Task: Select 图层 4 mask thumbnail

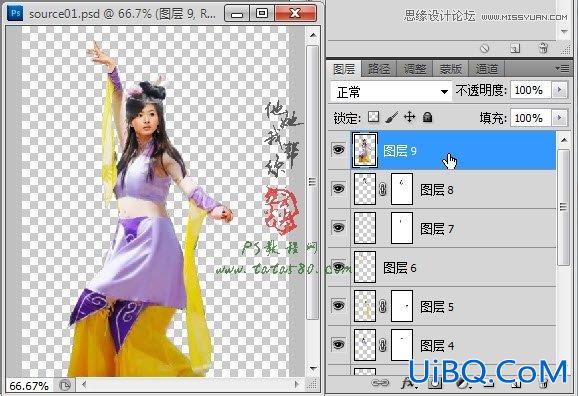Action: (x=401, y=345)
